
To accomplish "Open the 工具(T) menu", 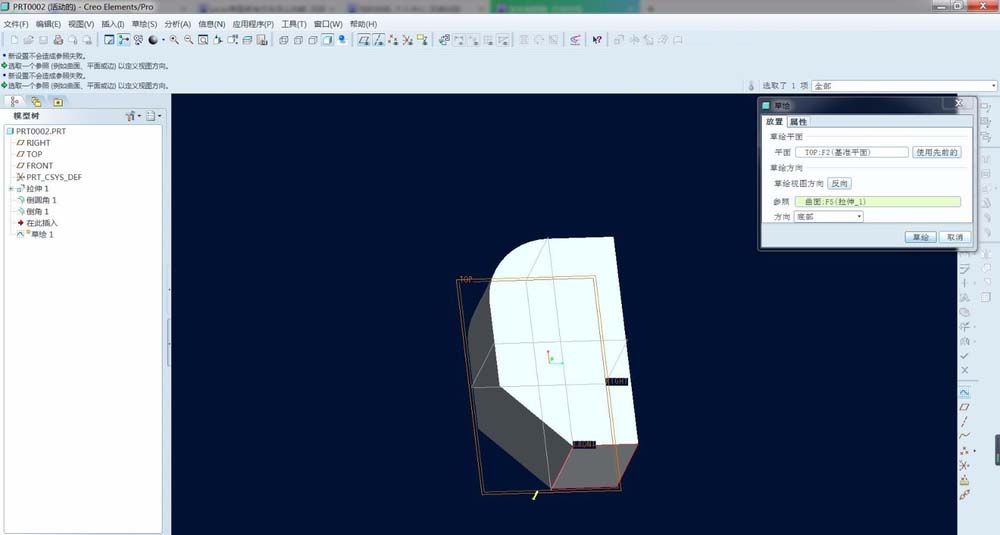I will [294, 24].
